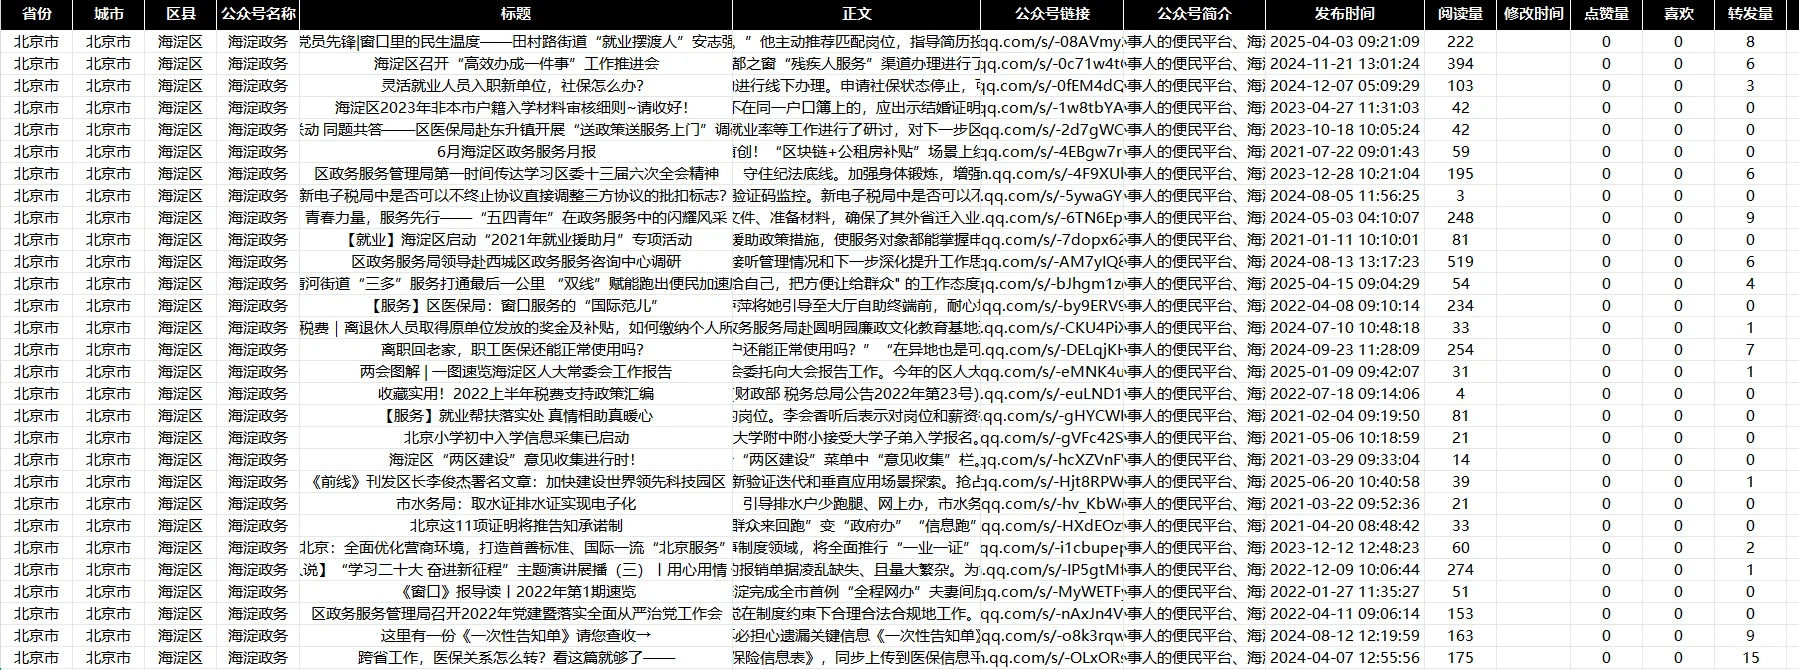
Task: Click read count cell 519
Action: tap(1460, 261)
